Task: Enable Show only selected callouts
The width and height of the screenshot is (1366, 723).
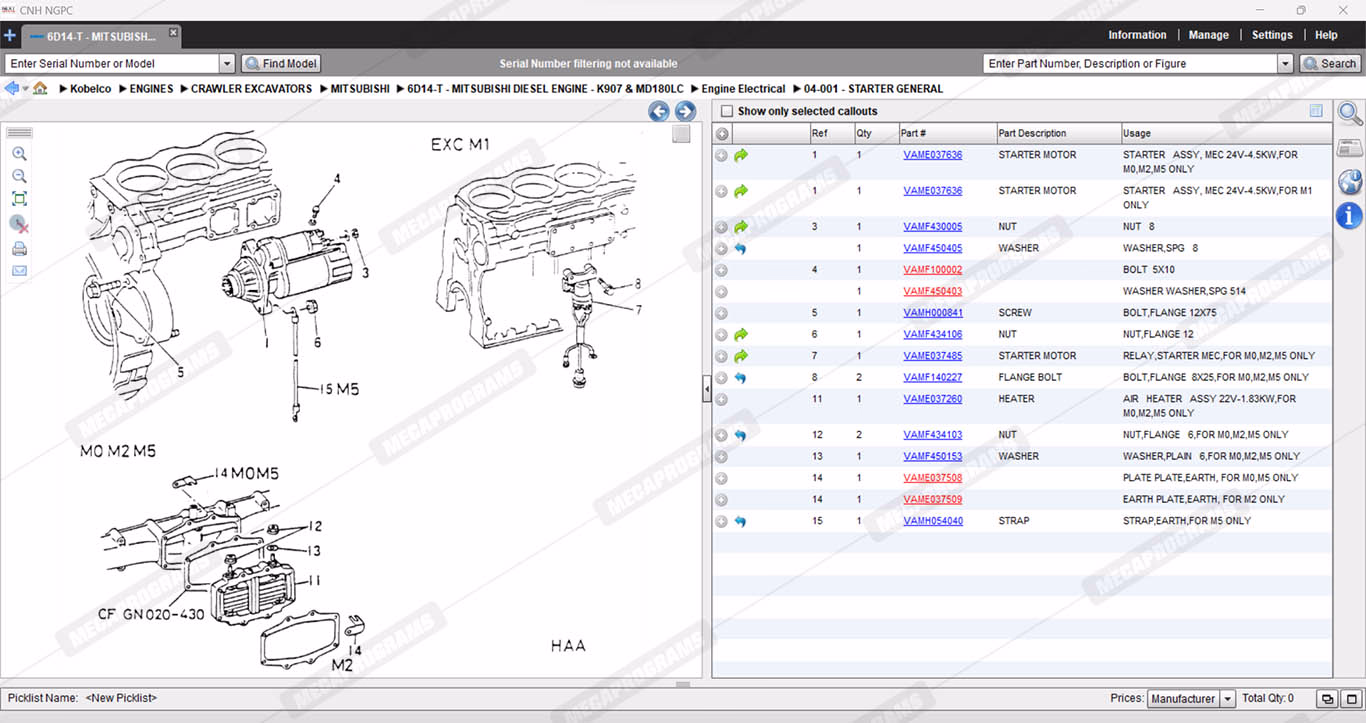Action: [x=727, y=111]
